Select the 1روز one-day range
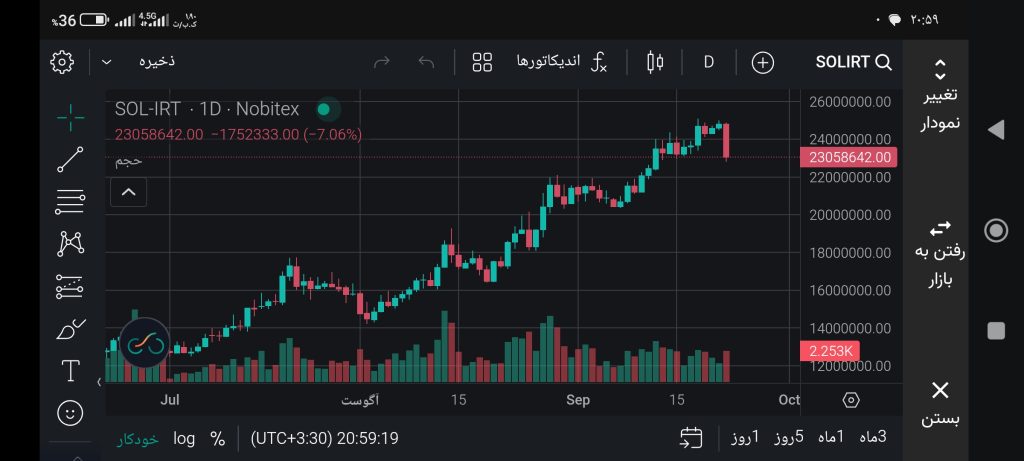This screenshot has height=461, width=1024. (744, 437)
